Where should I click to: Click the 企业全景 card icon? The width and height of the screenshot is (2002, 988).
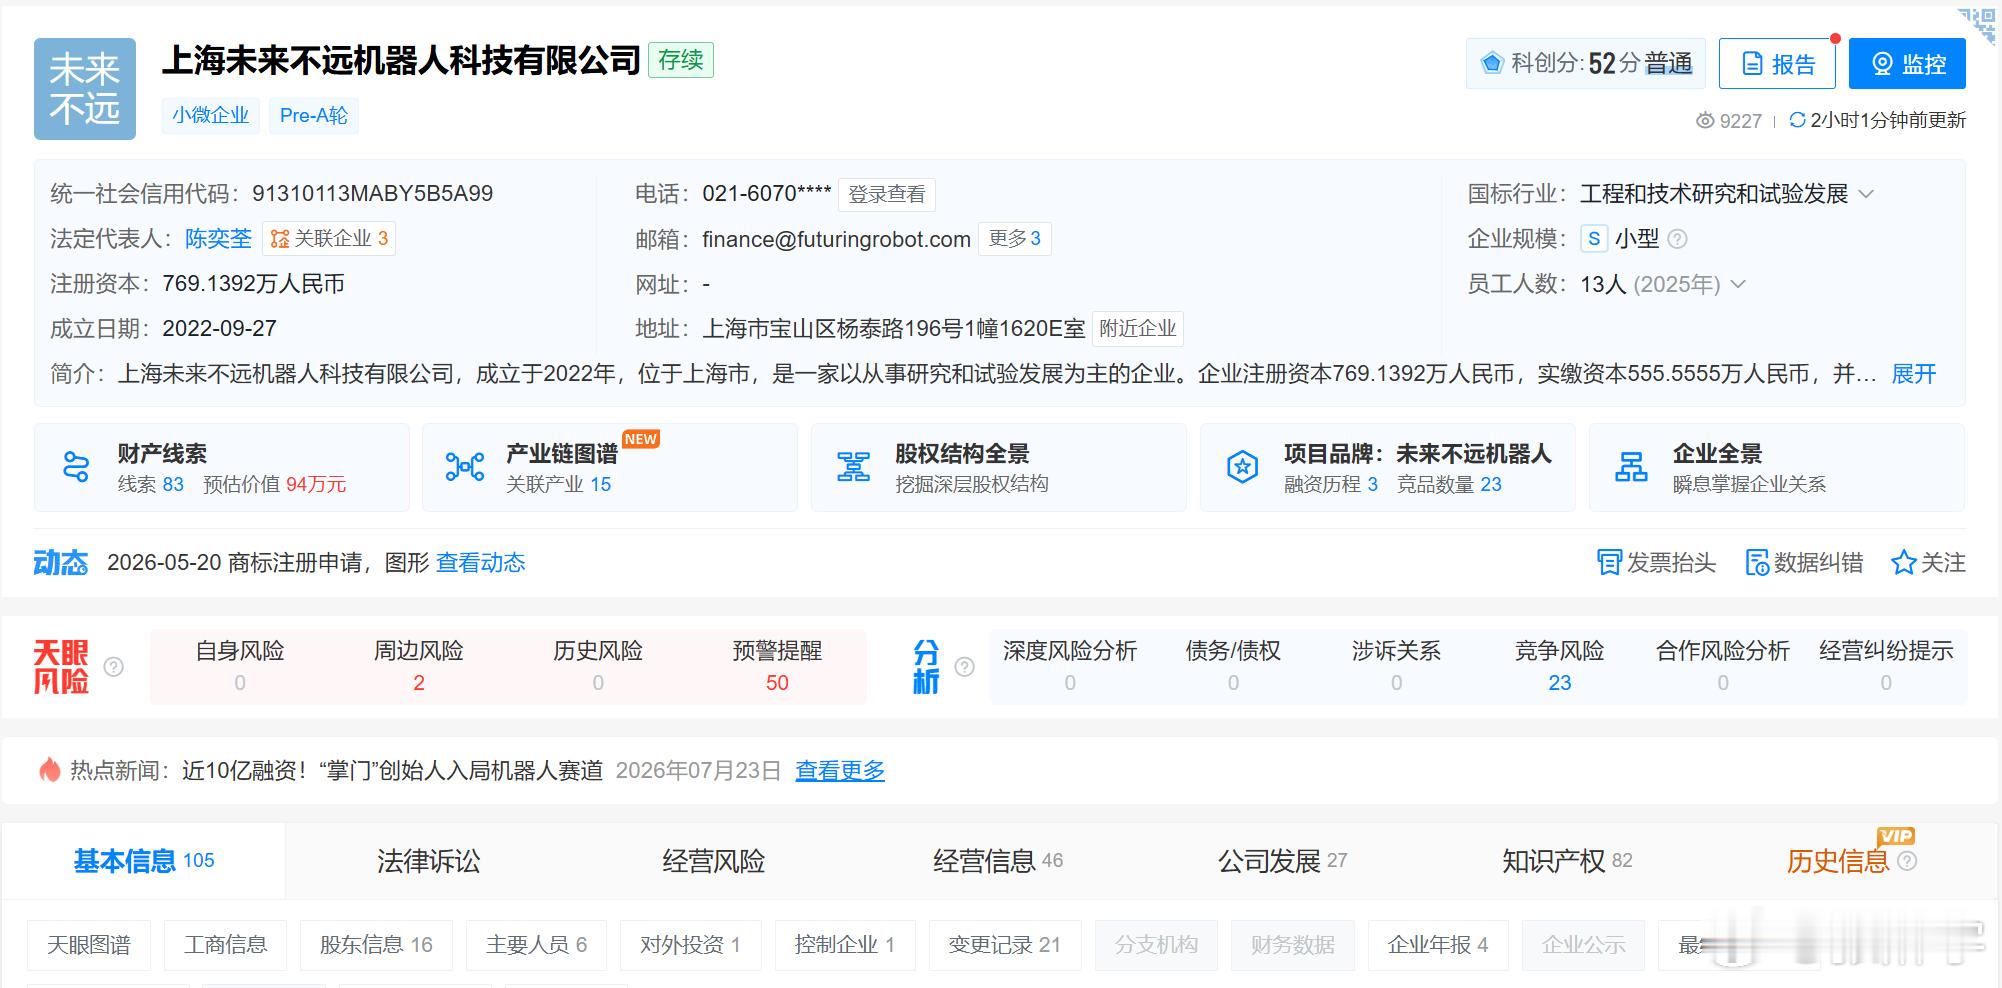click(x=1632, y=467)
